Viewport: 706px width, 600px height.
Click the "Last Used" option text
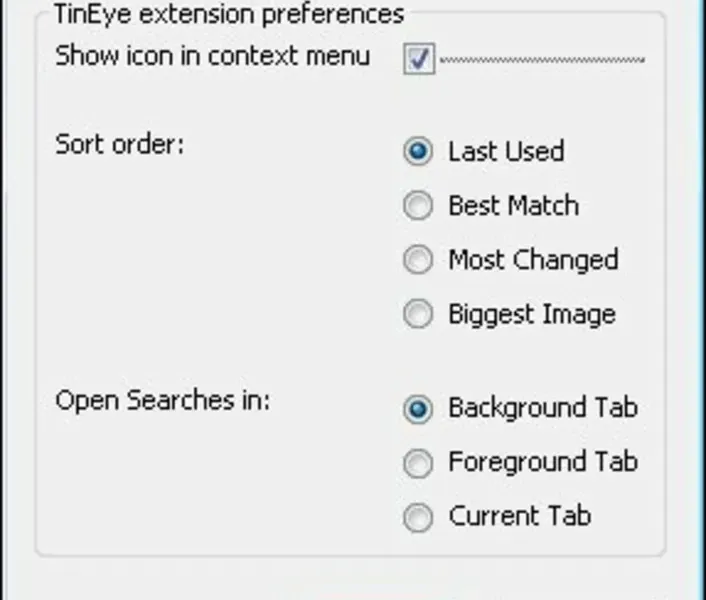tap(506, 152)
